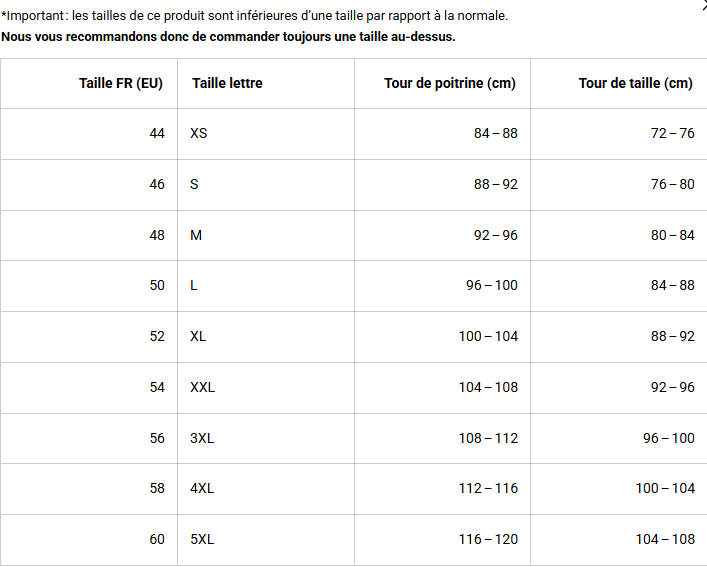Click chest measurement 116 – 120 cell
The height and width of the screenshot is (567, 707).
tap(442, 540)
